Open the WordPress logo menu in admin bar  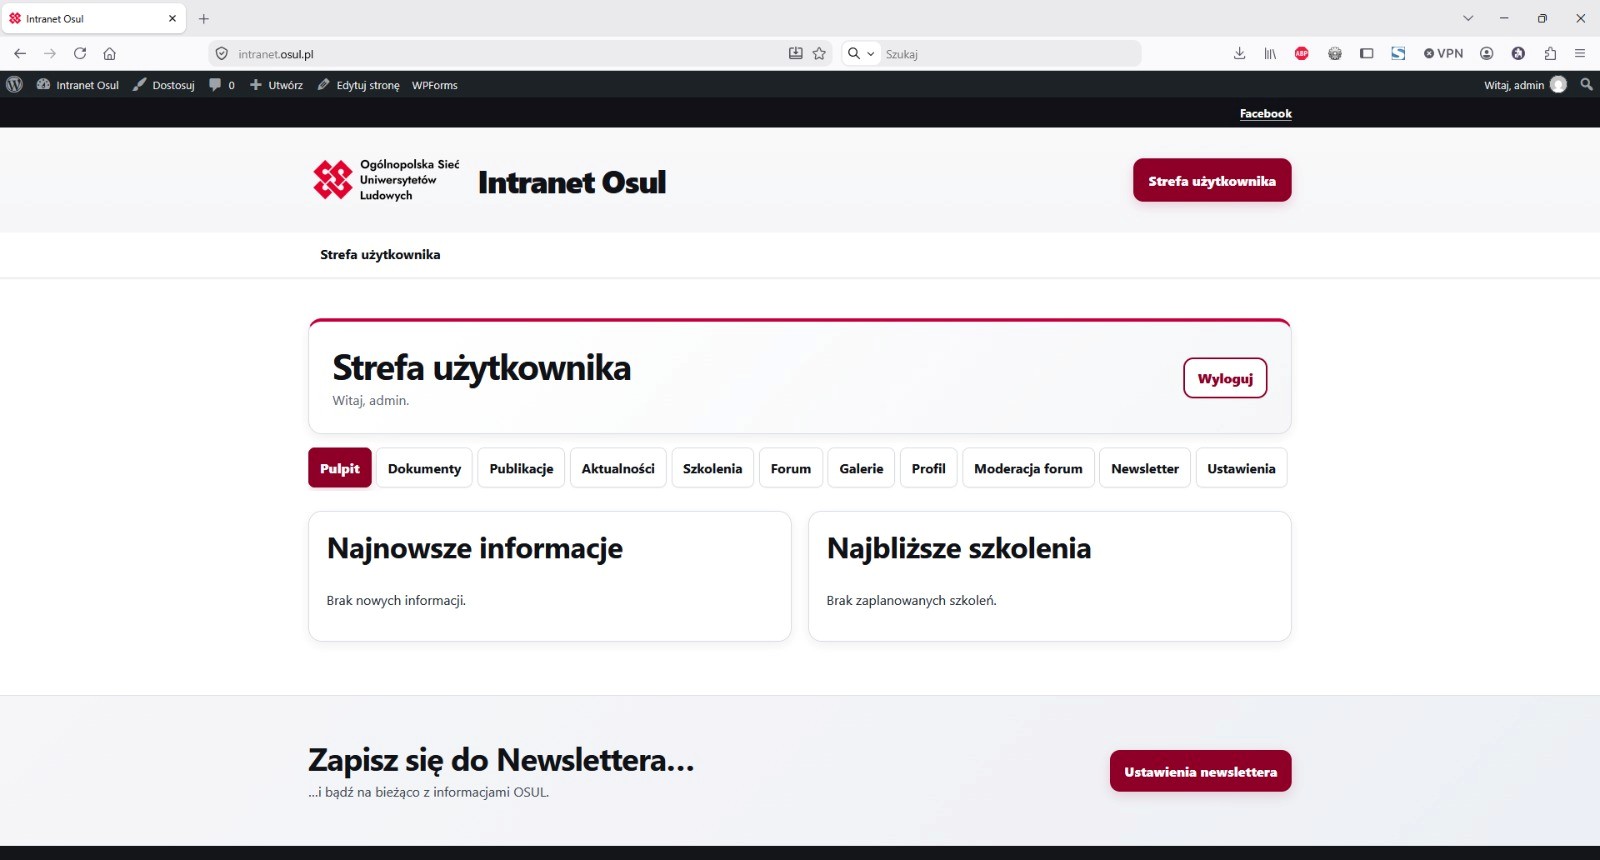pyautogui.click(x=14, y=85)
